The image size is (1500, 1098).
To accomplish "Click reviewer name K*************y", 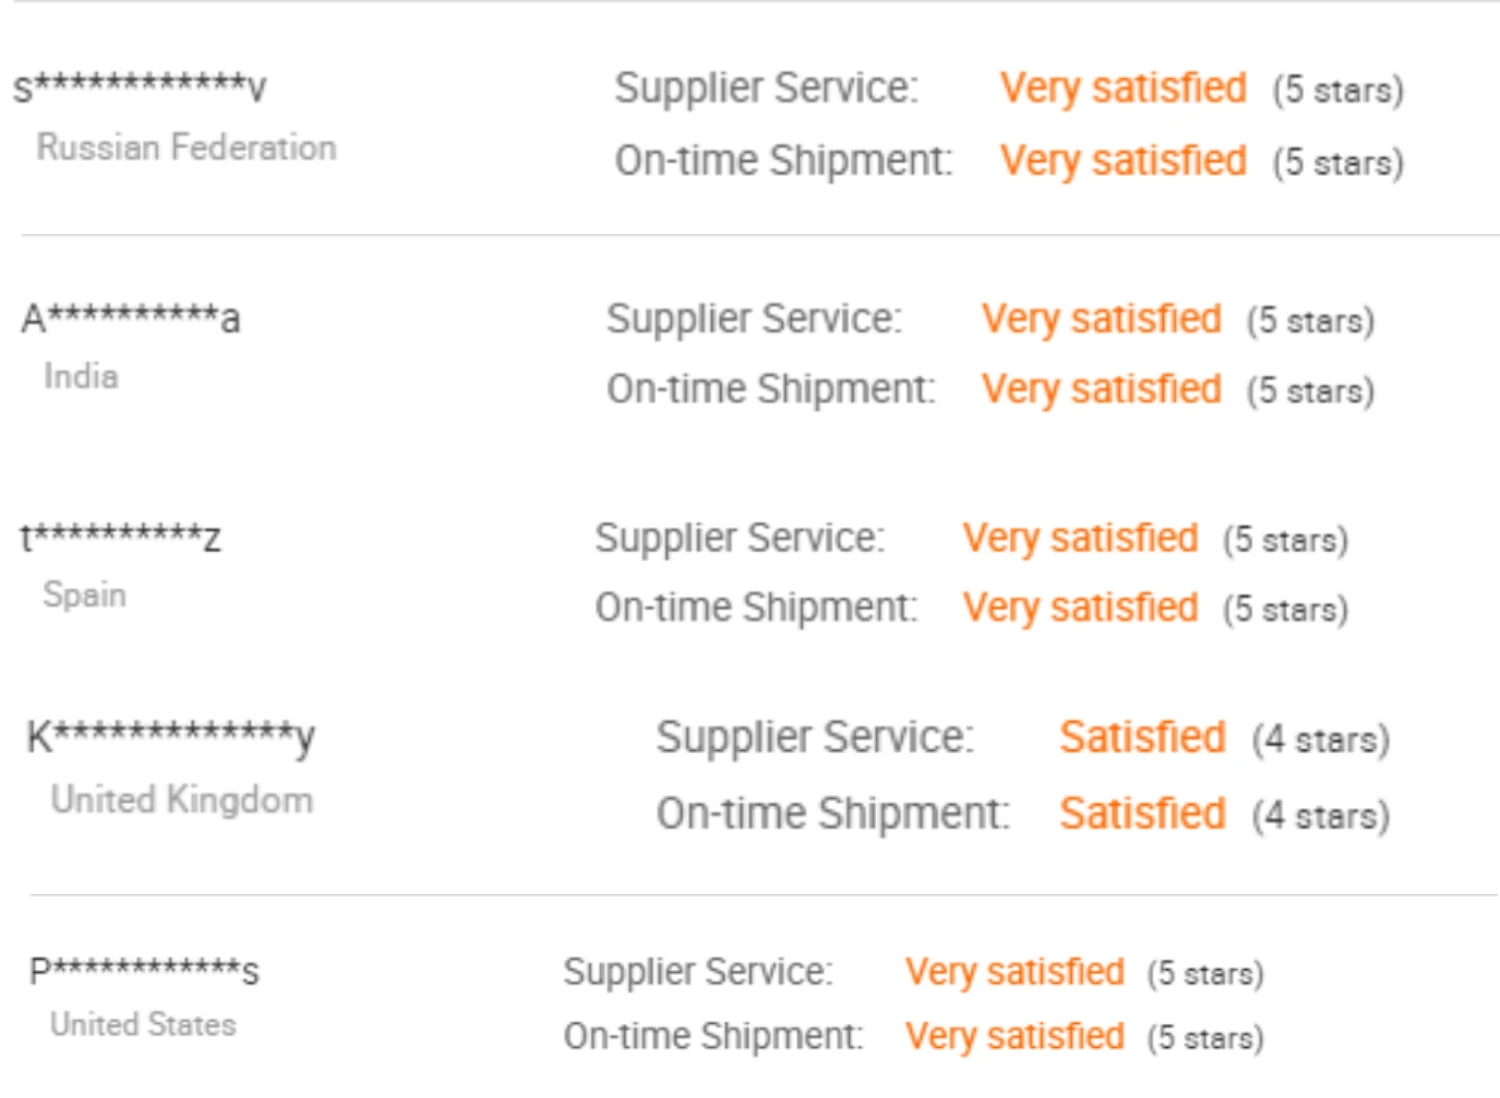I will pos(170,738).
